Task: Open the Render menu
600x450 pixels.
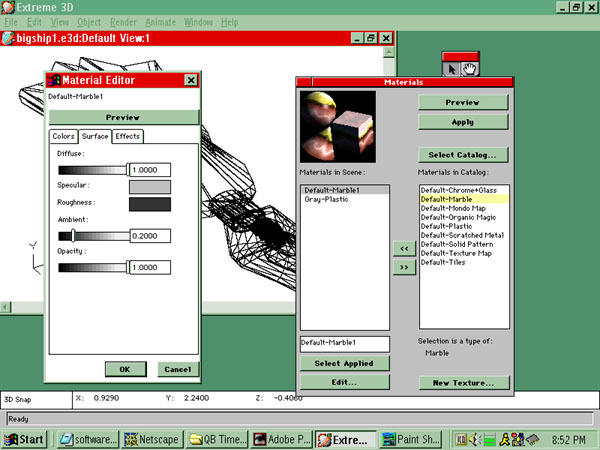Action: pyautogui.click(x=126, y=22)
